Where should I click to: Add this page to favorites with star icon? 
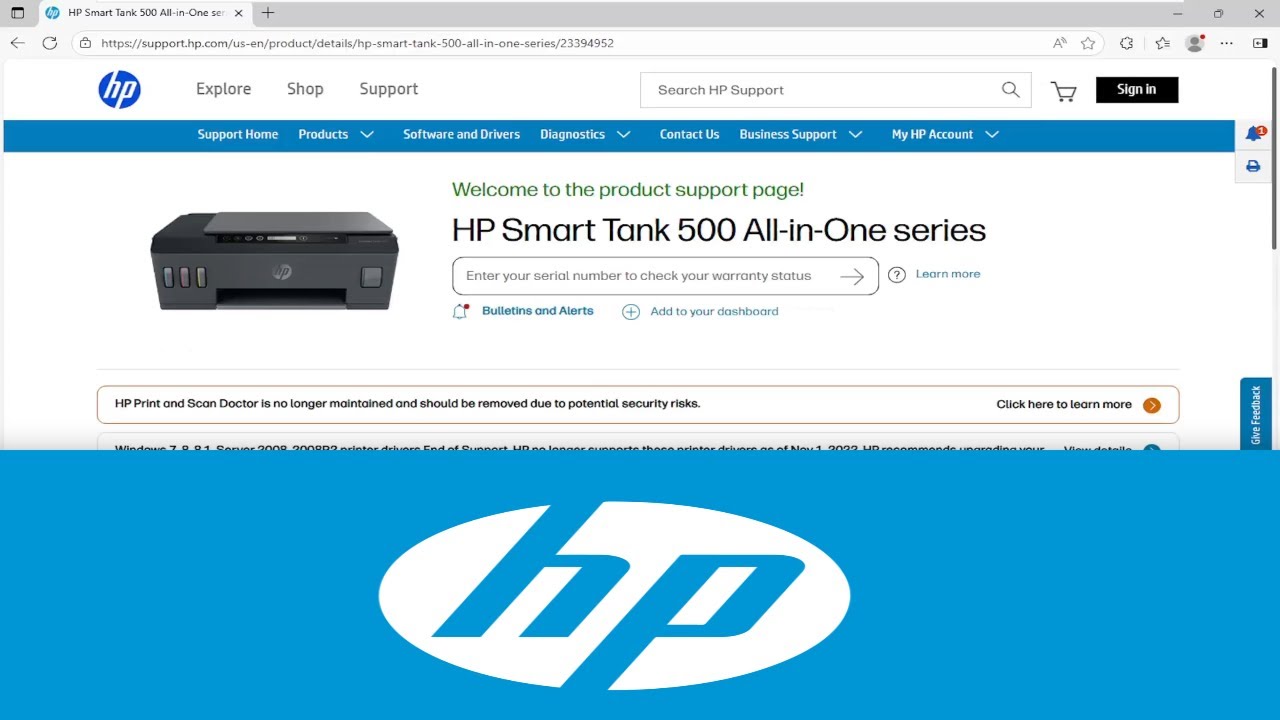(1088, 43)
